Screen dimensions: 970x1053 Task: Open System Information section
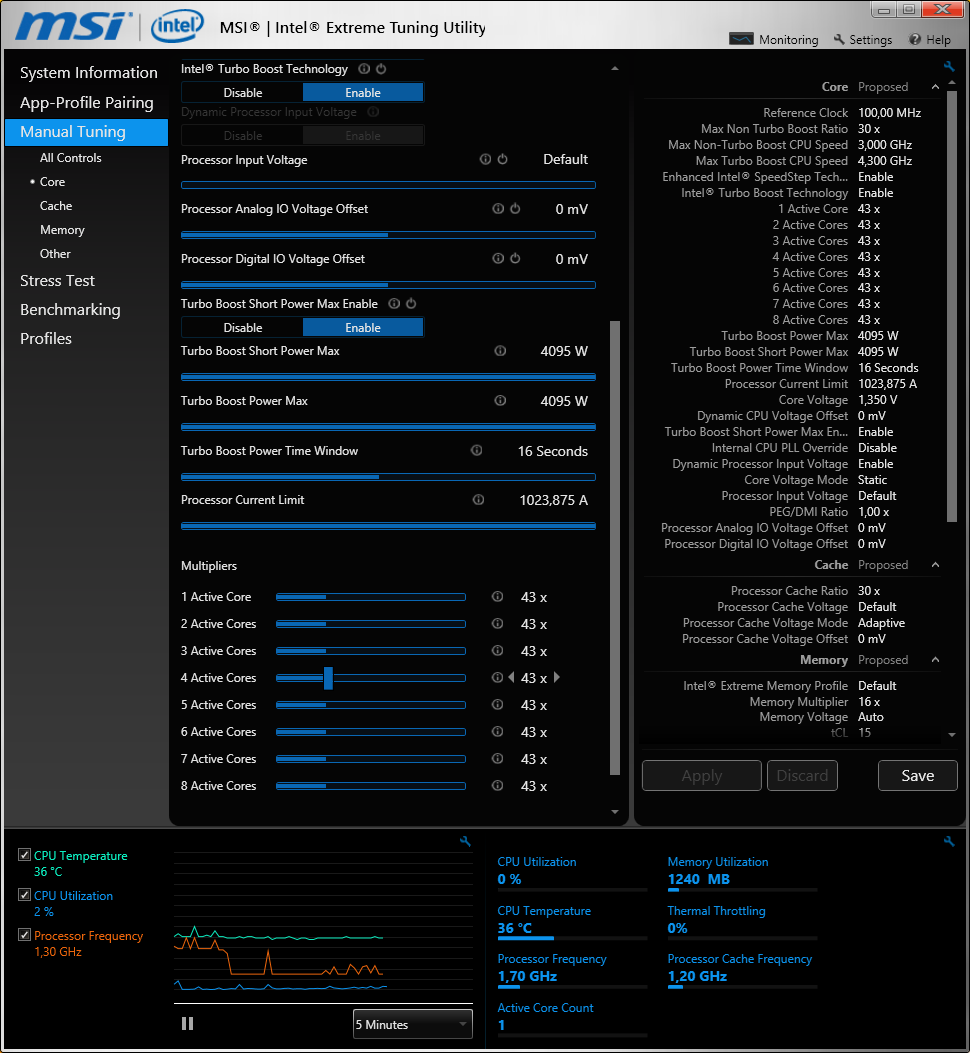pos(89,73)
